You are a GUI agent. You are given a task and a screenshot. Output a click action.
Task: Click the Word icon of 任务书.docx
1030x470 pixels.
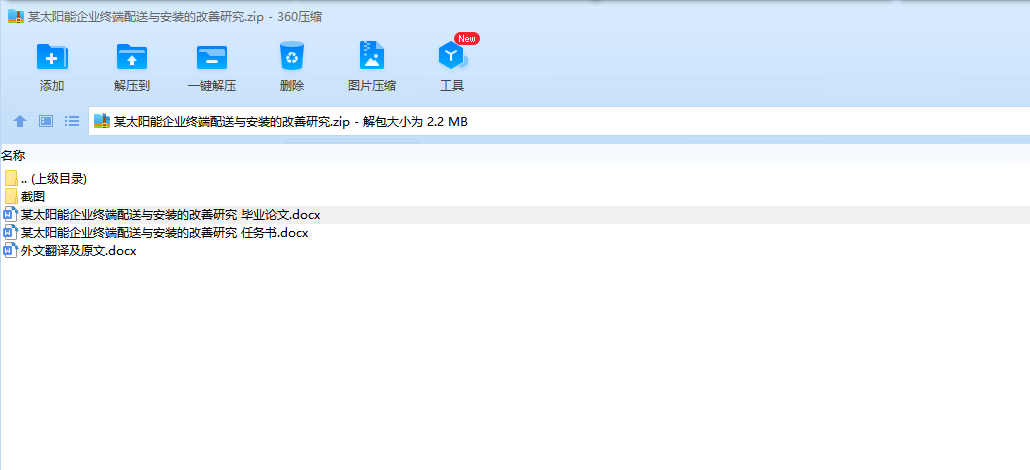[x=11, y=233]
